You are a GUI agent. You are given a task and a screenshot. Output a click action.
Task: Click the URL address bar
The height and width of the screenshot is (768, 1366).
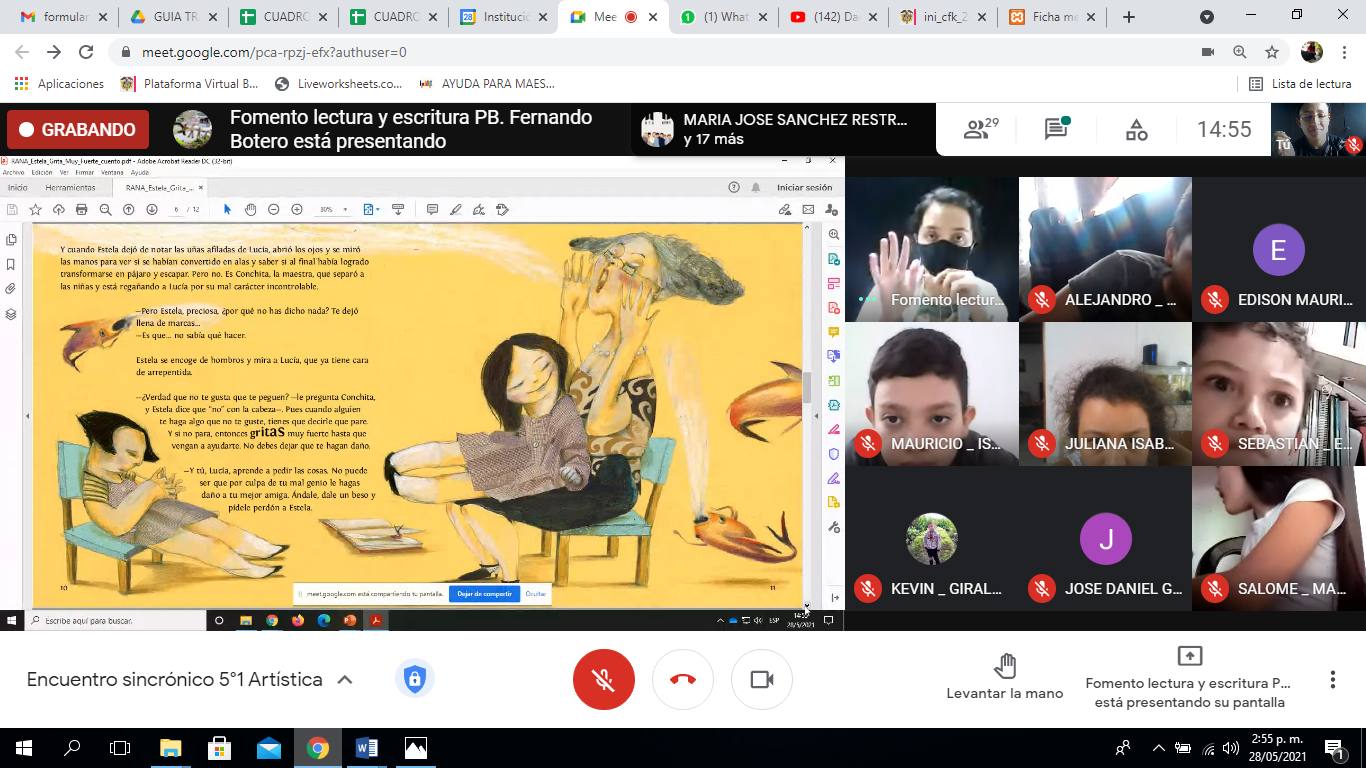(x=650, y=52)
